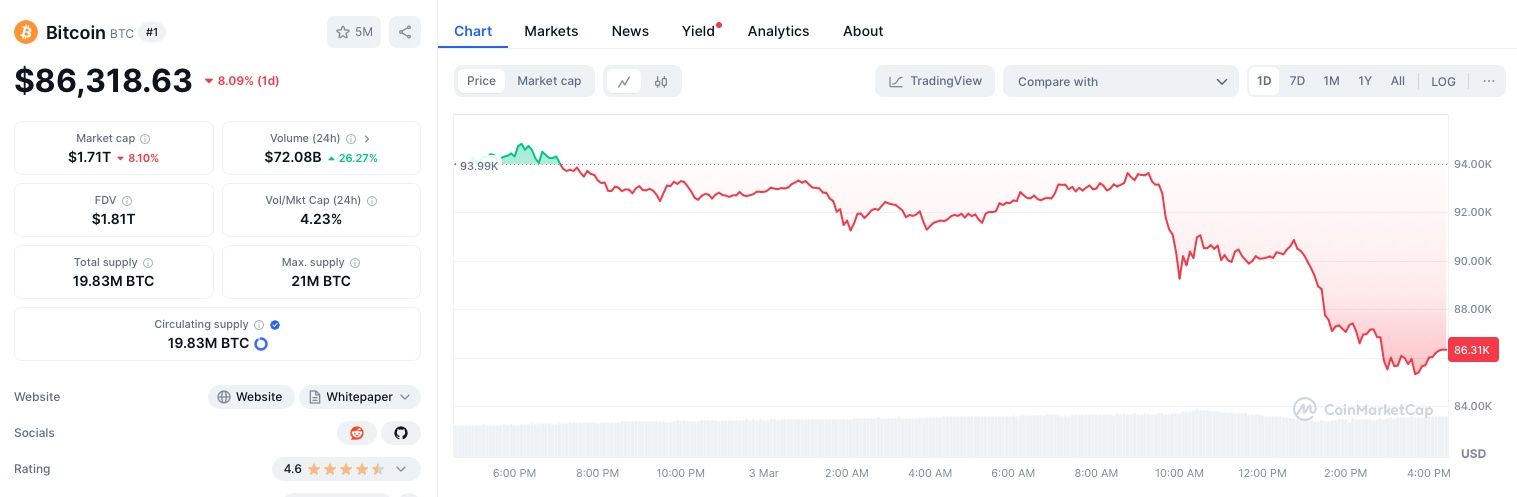Open the Analytics tab

(x=778, y=31)
